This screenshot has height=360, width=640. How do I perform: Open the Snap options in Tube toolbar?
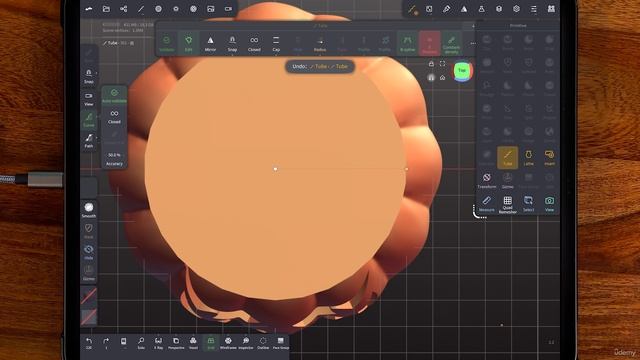pos(232,43)
